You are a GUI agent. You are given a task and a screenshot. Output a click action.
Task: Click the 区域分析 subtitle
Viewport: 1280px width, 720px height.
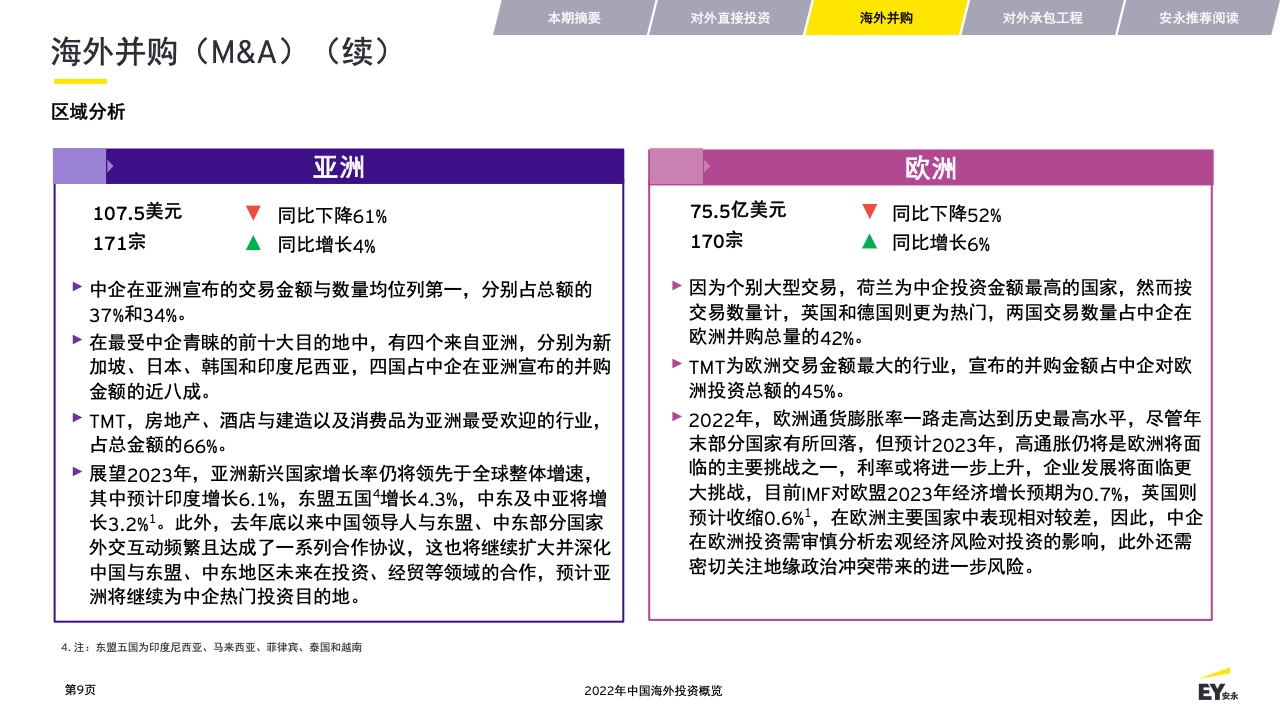click(88, 112)
